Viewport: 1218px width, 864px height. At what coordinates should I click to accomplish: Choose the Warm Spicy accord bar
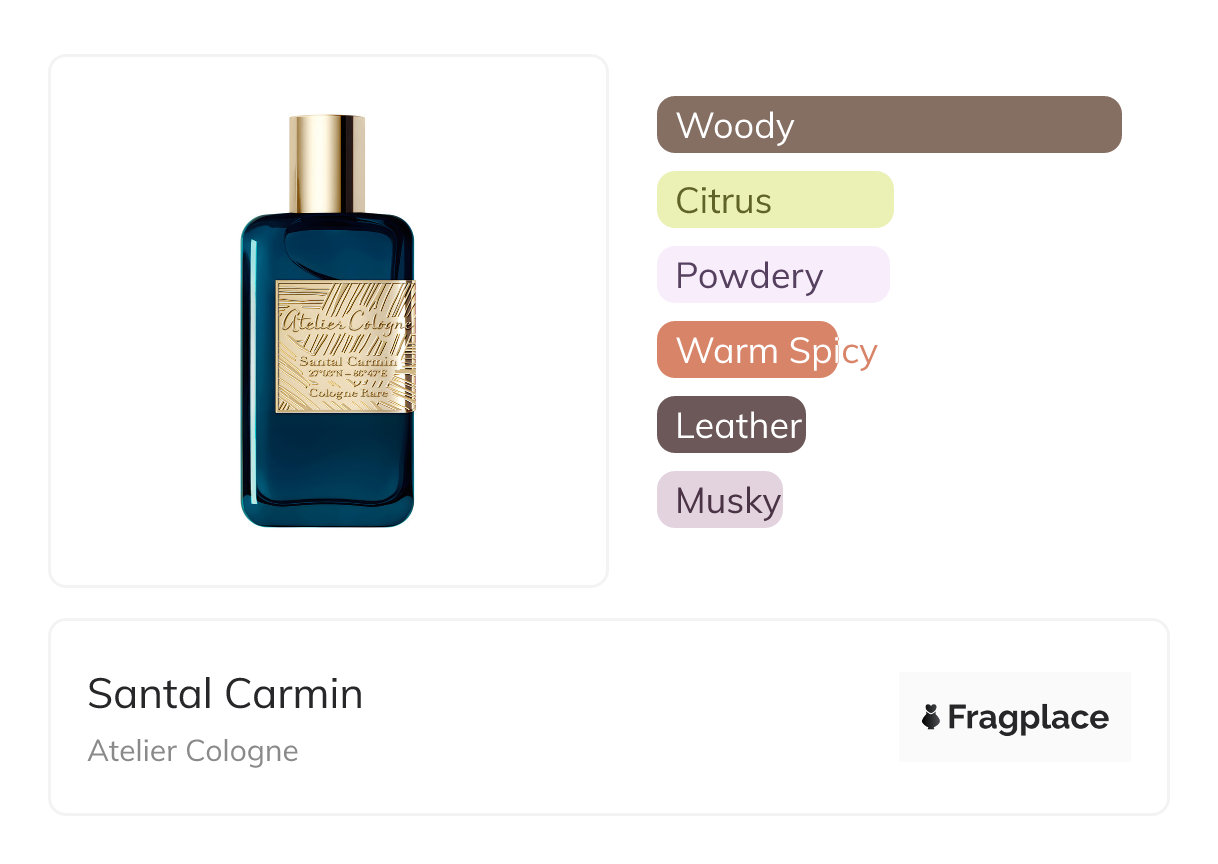tap(746, 350)
